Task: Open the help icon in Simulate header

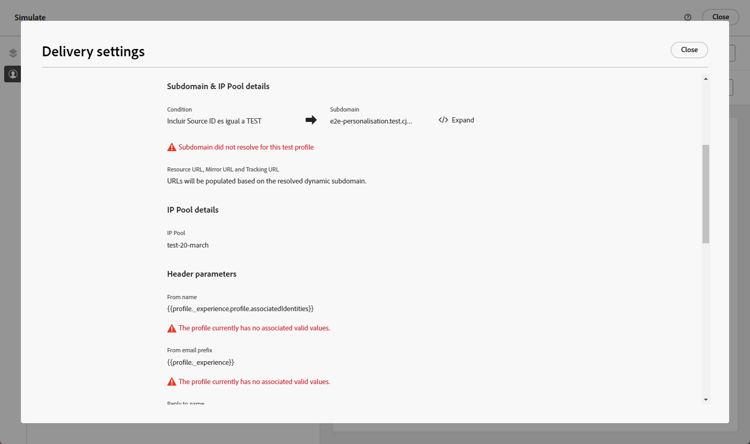Action: (687, 17)
